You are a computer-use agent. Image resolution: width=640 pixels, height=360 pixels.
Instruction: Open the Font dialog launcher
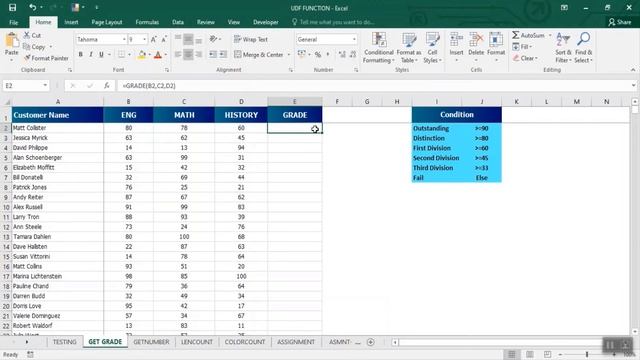[167, 70]
